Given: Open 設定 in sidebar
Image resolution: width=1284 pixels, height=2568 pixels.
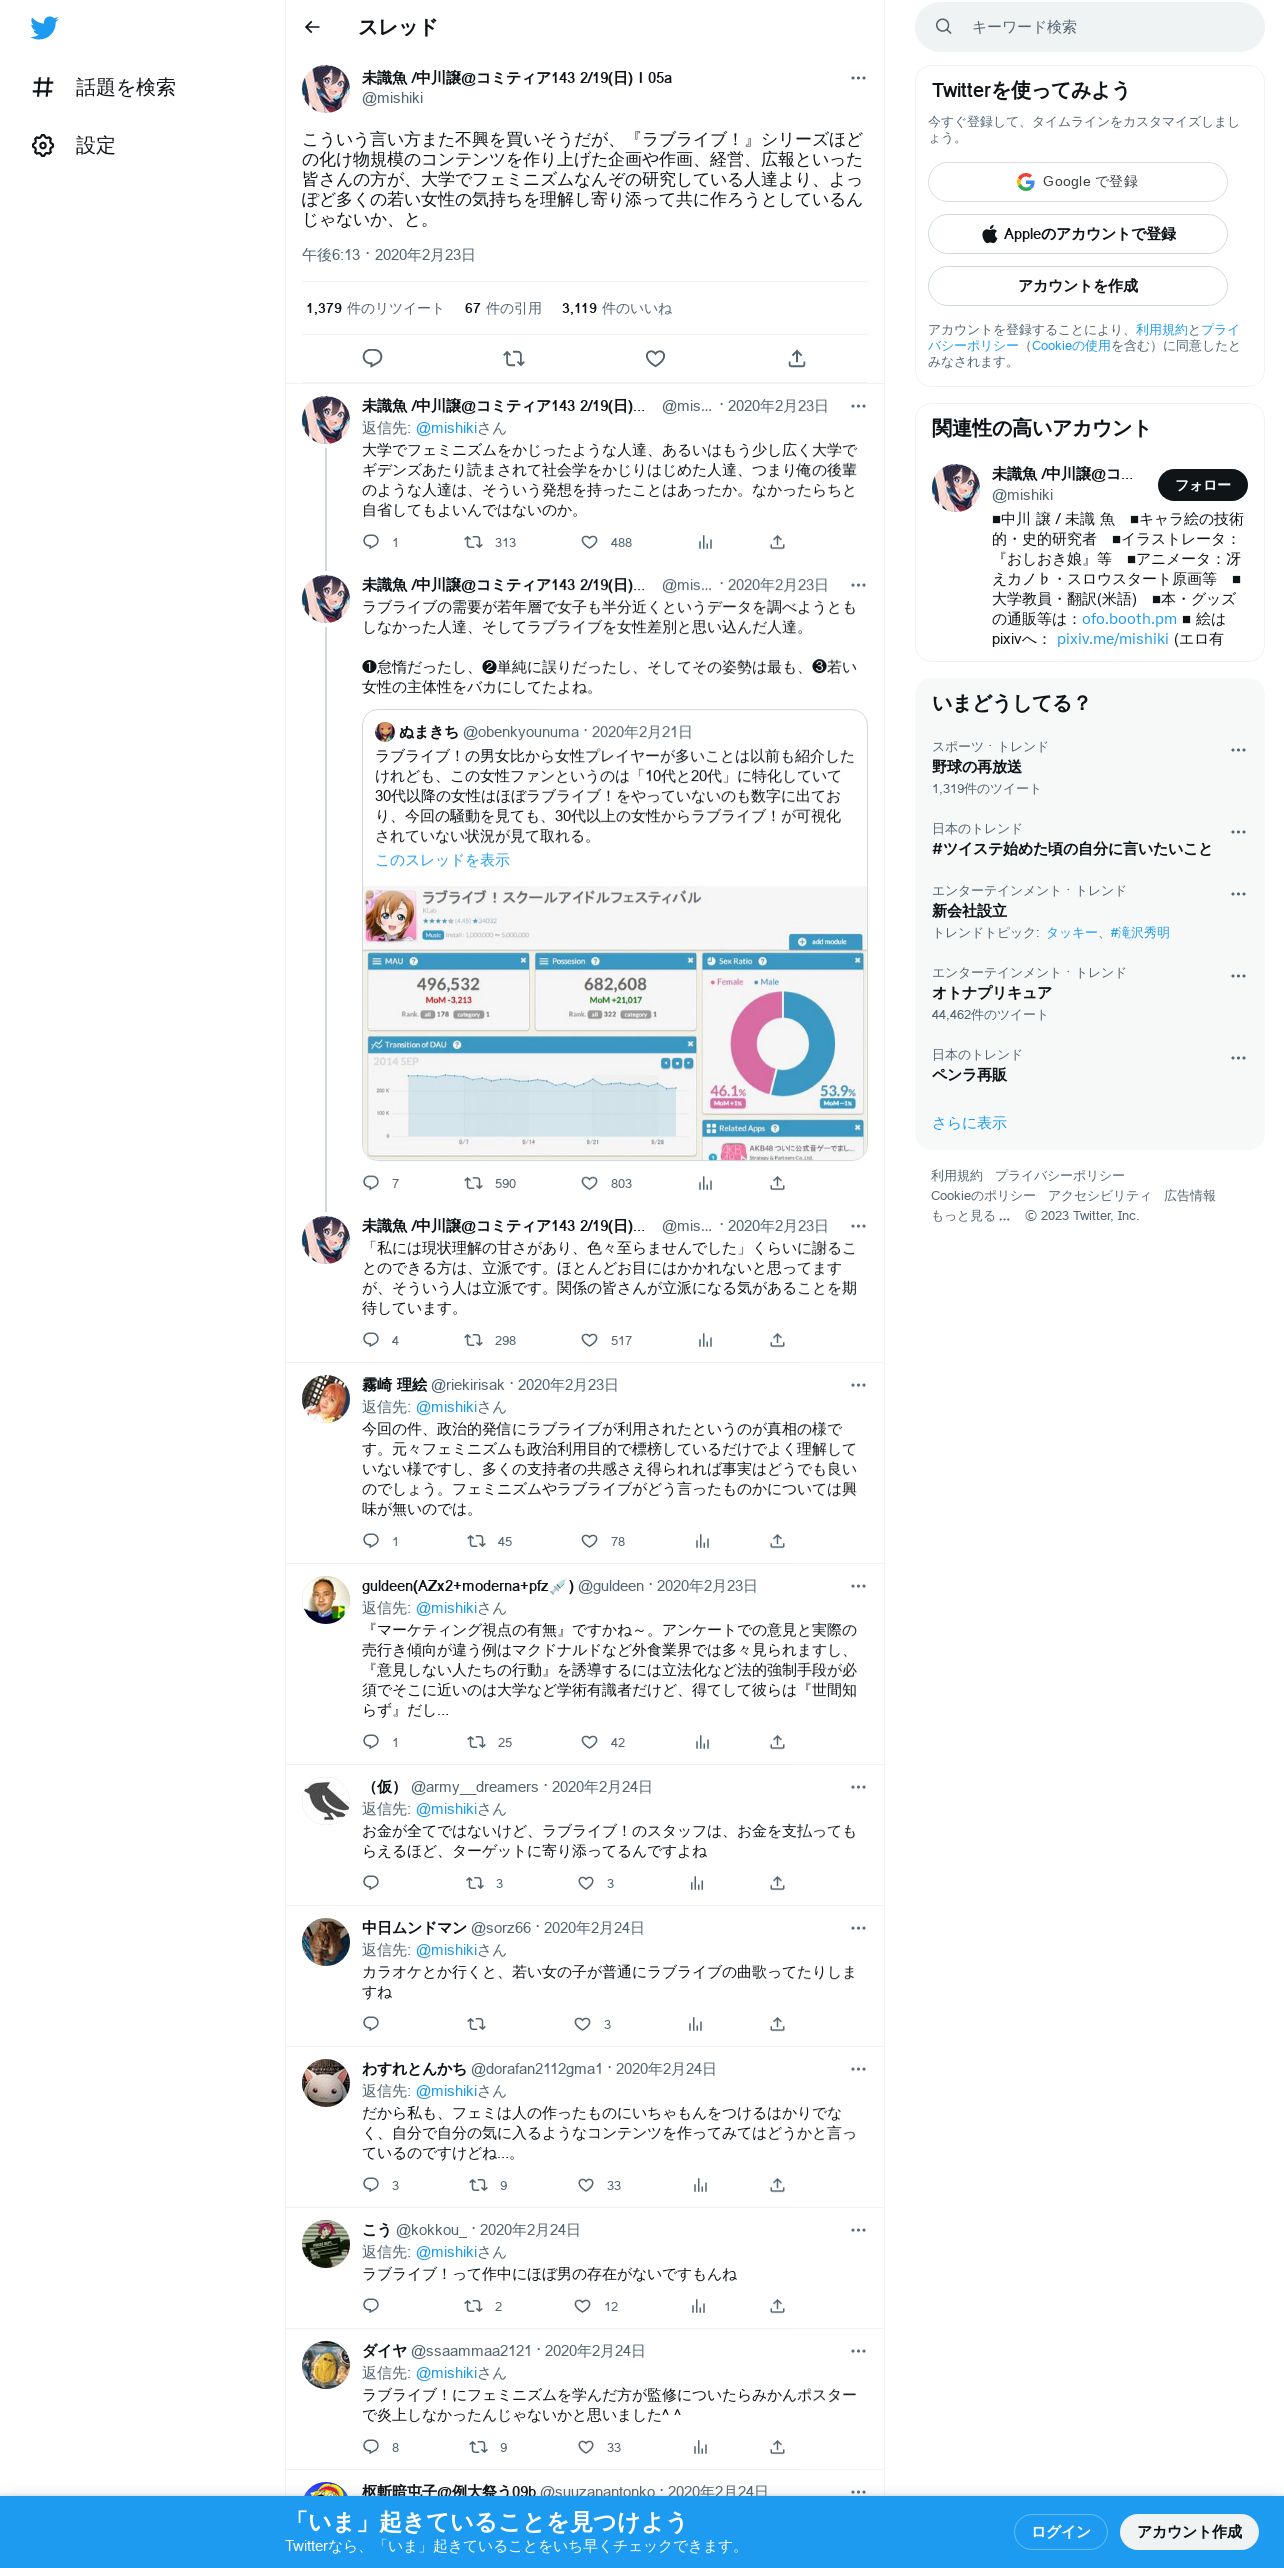Looking at the screenshot, I should pyautogui.click(x=74, y=146).
